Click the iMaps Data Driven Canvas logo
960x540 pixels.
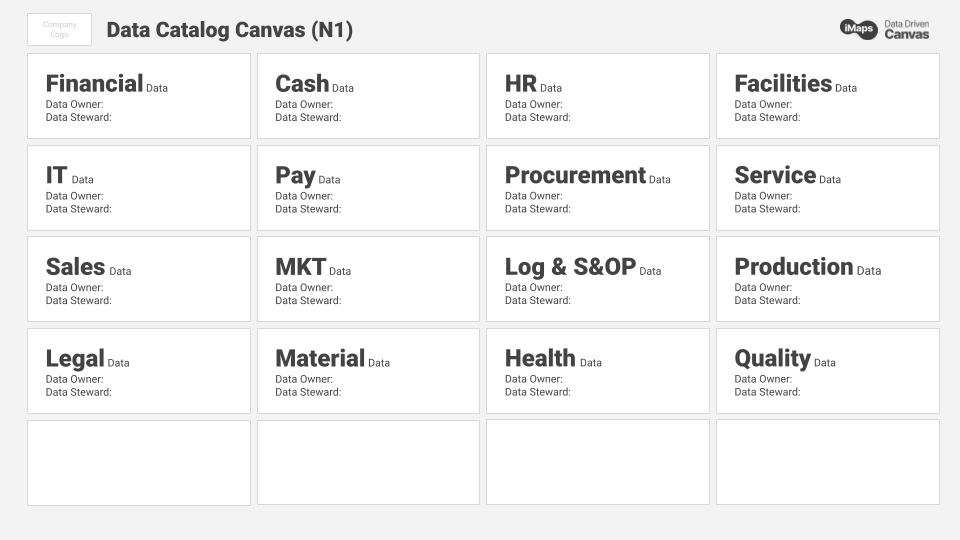pos(884,29)
